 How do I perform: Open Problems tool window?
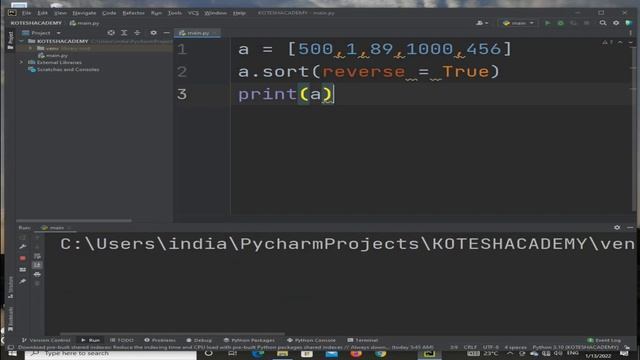(x=160, y=340)
